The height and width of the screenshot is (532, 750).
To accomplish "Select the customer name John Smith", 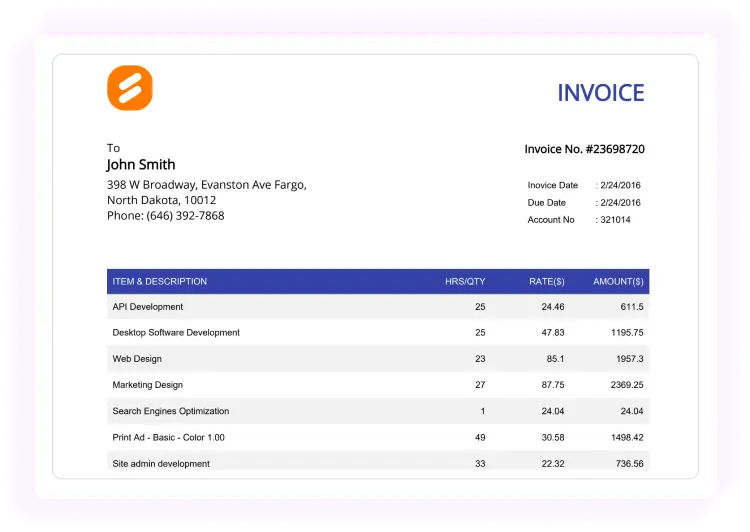I will [x=141, y=165].
